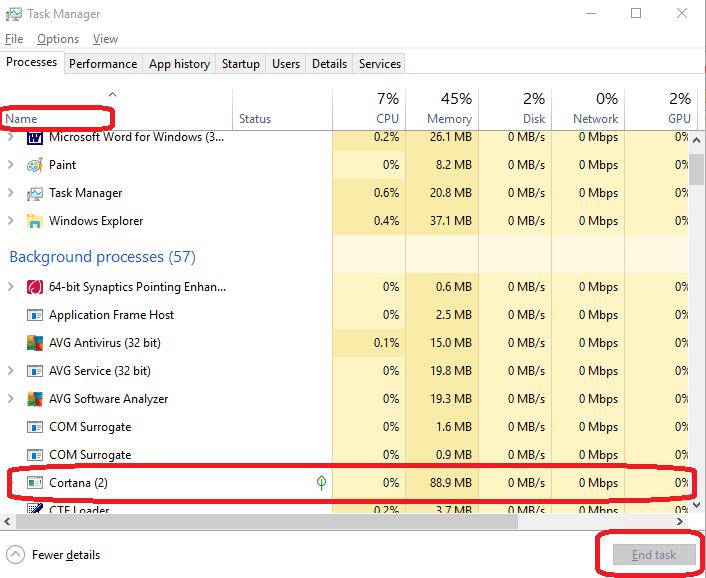Click the Paint process icon
The image size is (706, 578).
pyautogui.click(x=35, y=165)
